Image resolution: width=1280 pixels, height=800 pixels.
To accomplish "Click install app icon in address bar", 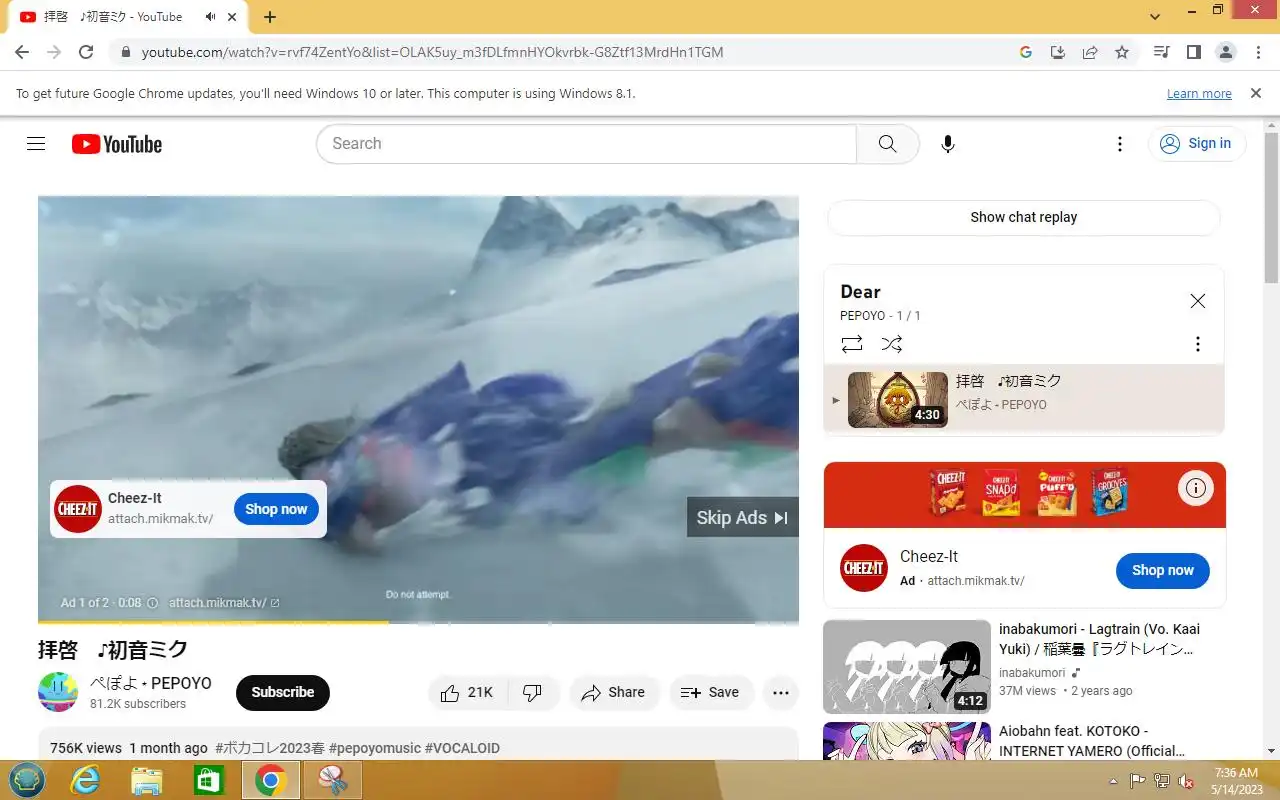I will click(1057, 52).
